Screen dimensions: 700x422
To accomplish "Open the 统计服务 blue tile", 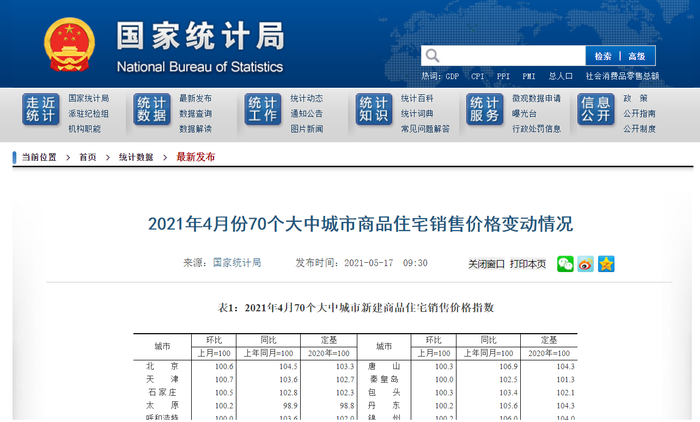I will (484, 109).
